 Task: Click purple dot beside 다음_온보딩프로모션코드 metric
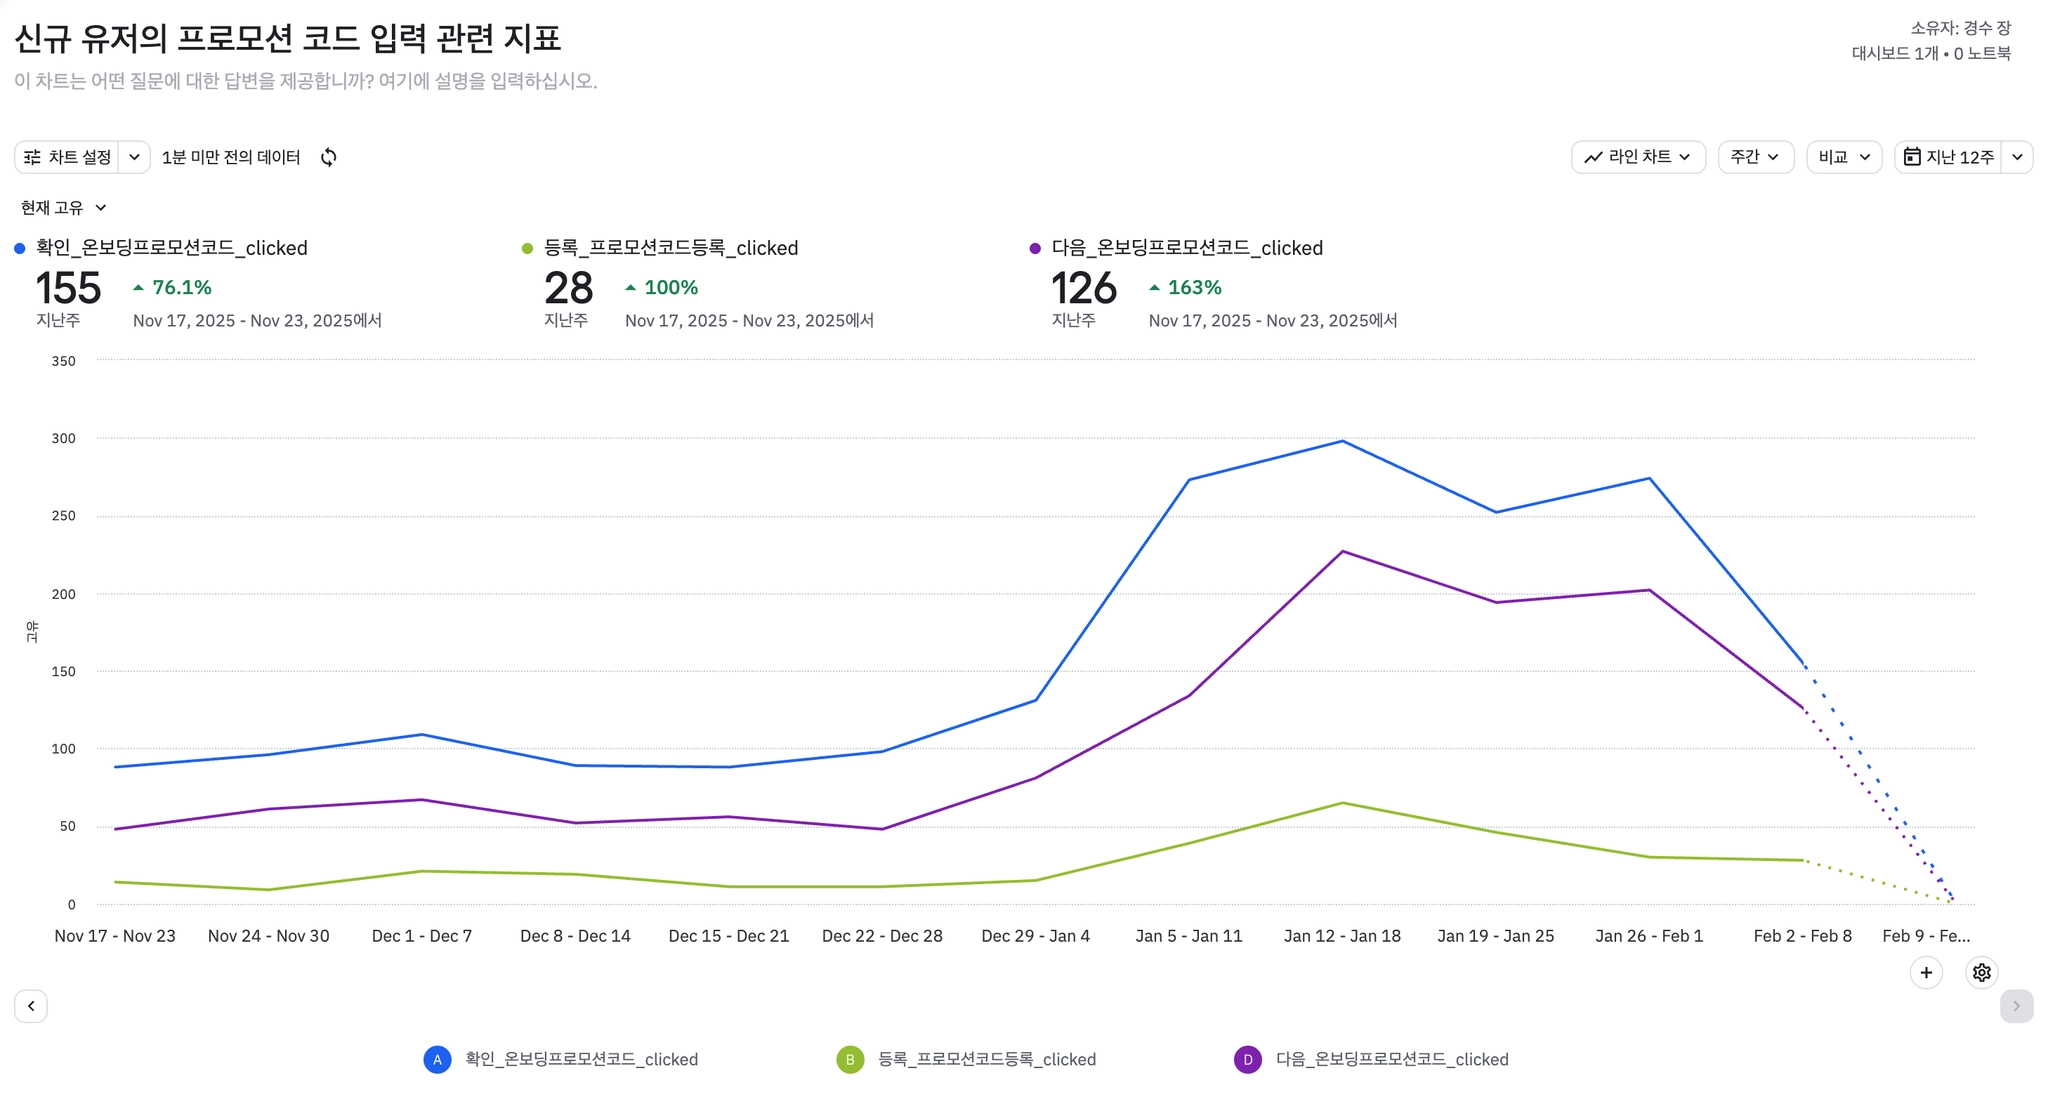[1035, 248]
